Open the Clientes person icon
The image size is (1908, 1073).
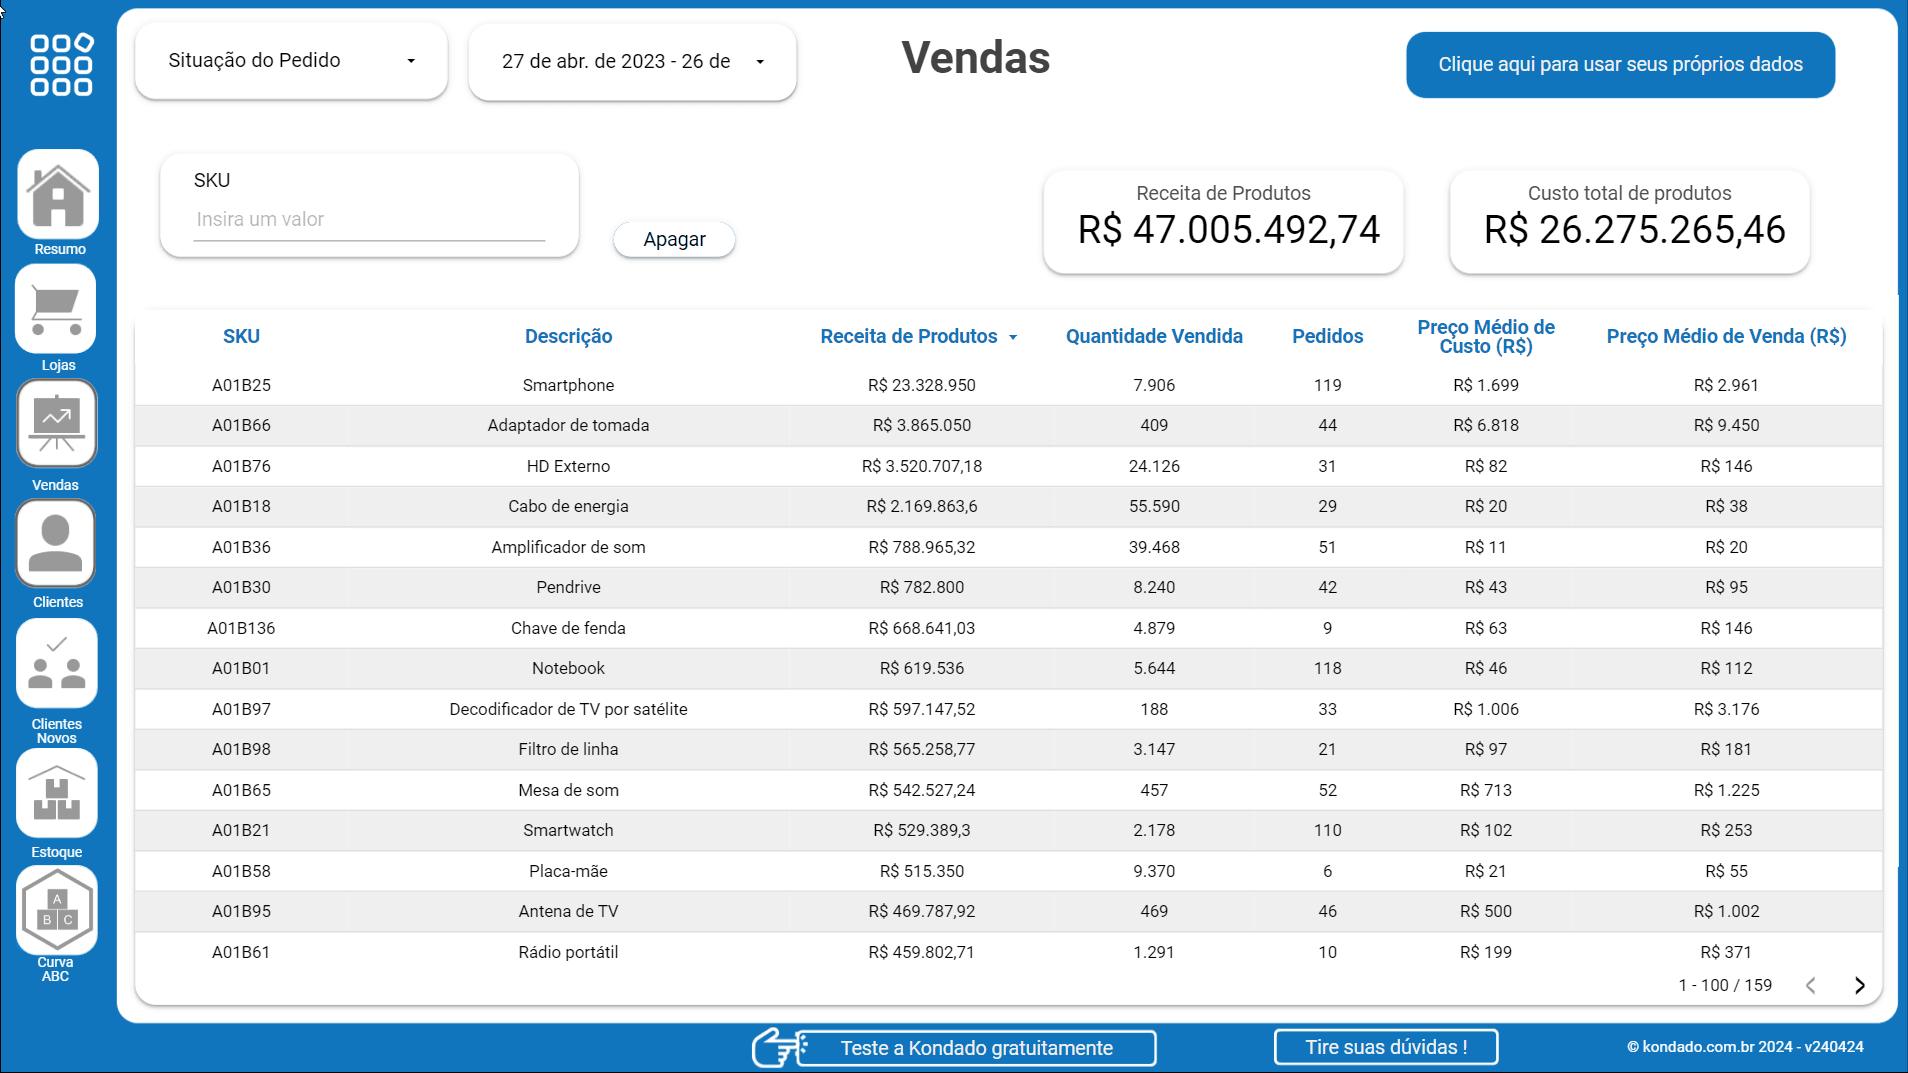[56, 544]
